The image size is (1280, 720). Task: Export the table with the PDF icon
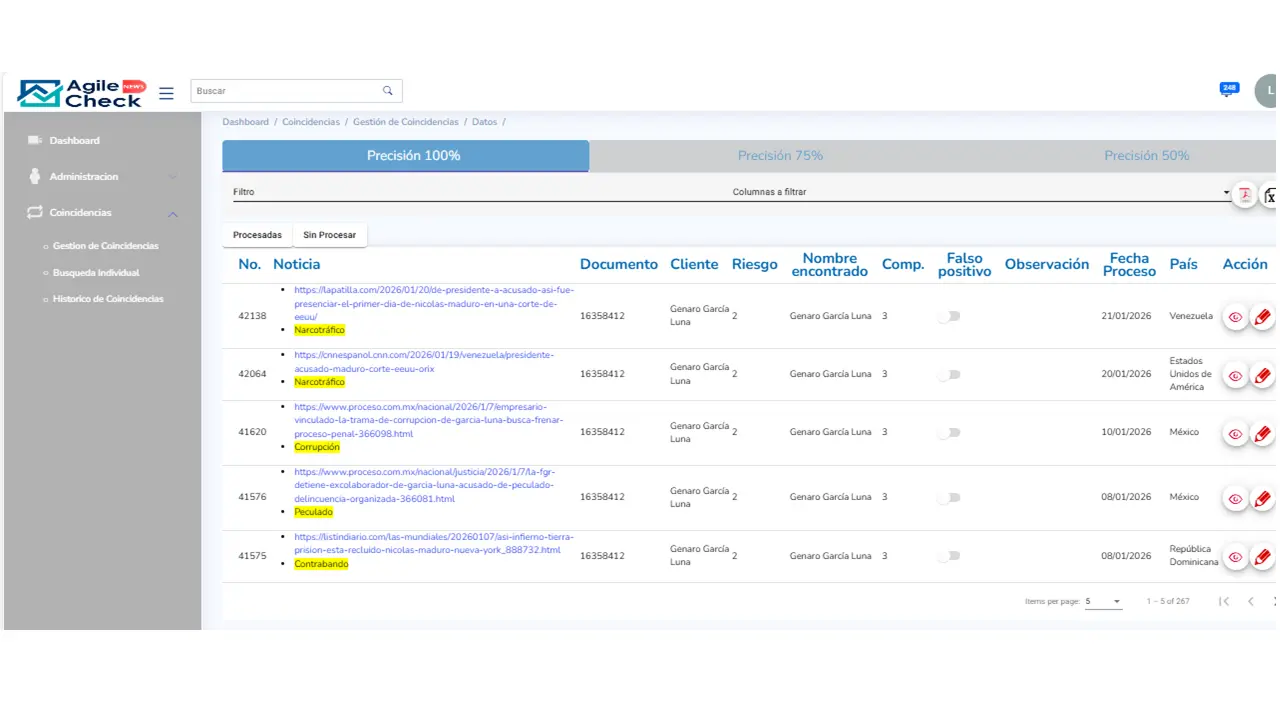1245,195
